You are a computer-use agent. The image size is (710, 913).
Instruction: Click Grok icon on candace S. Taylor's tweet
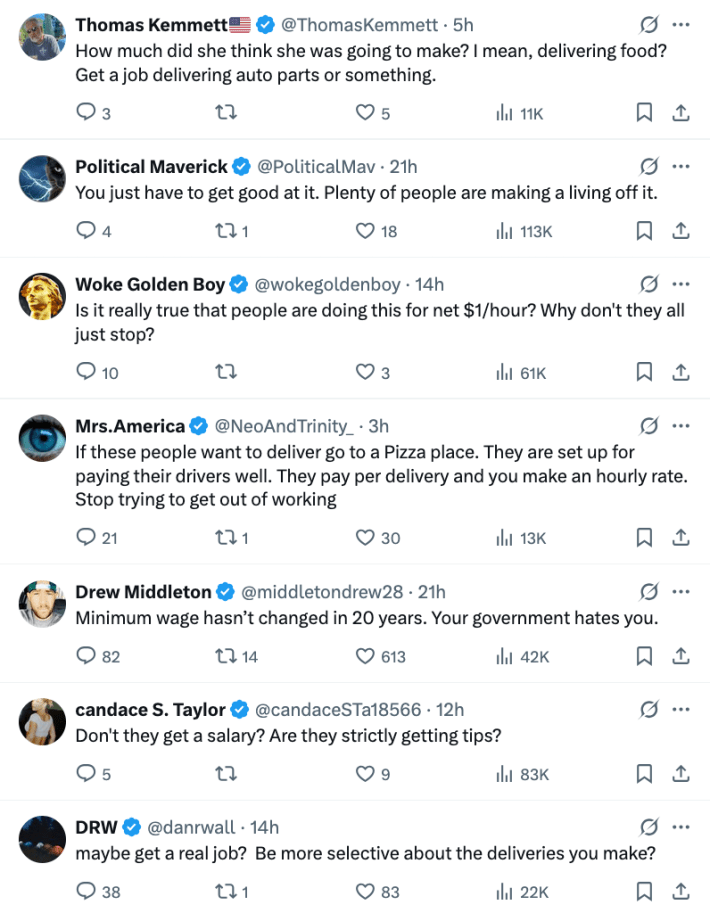[x=648, y=709]
